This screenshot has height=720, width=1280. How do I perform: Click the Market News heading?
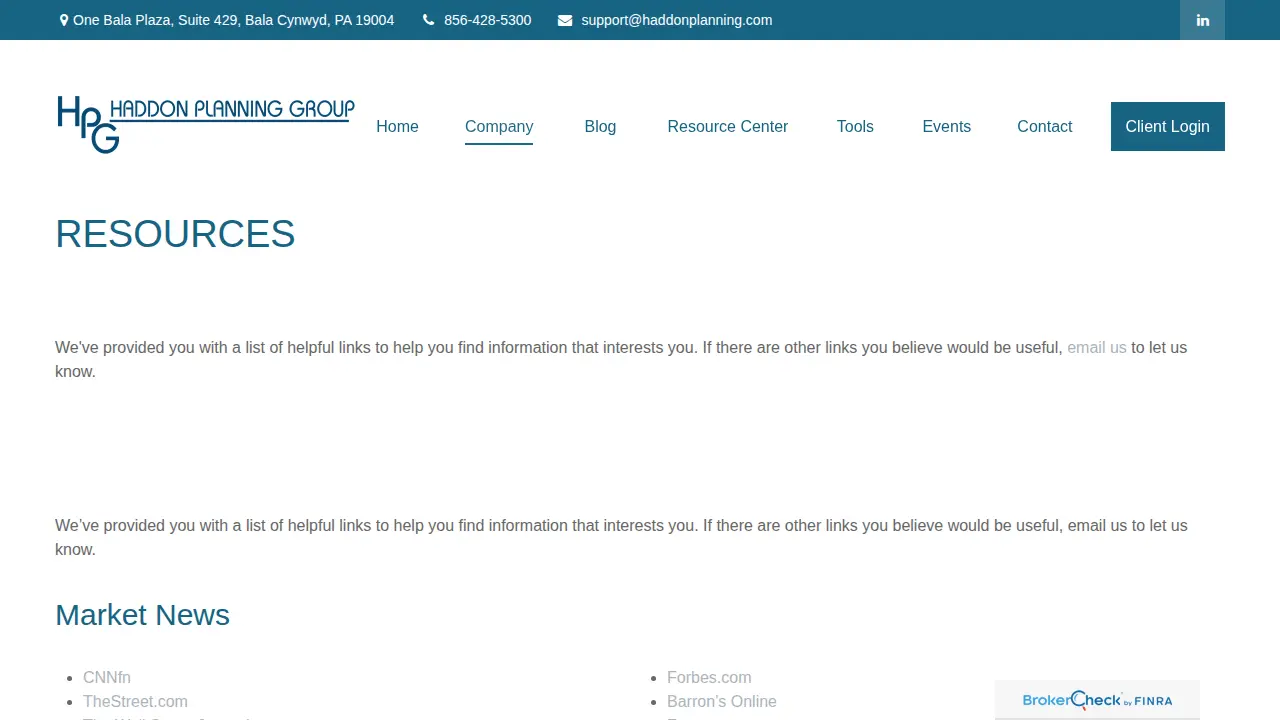(142, 615)
